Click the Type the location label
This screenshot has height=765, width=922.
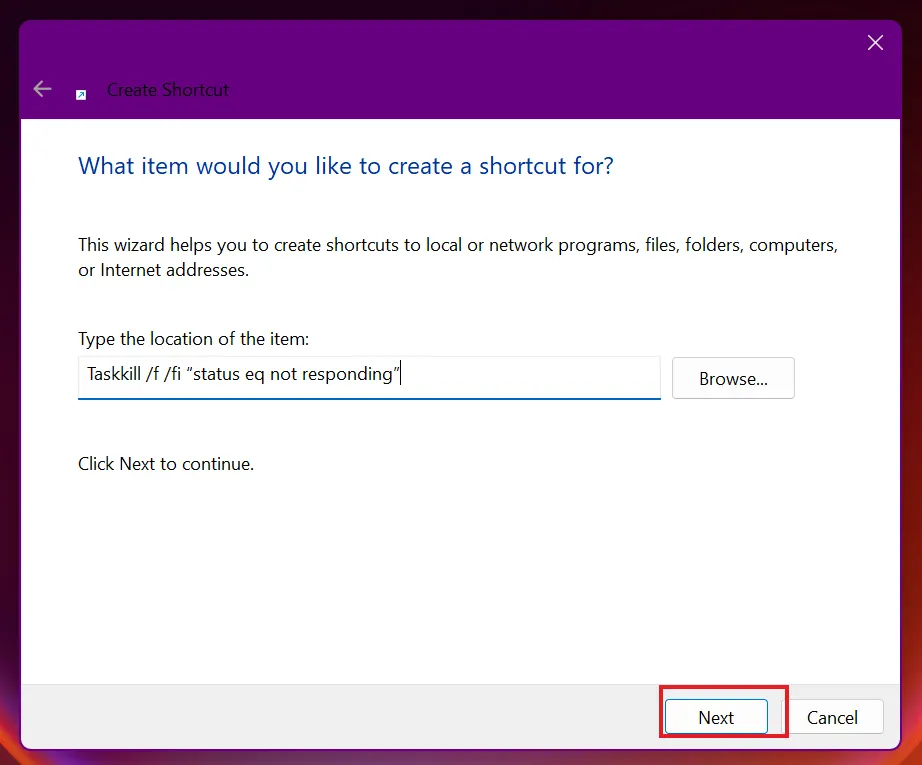(193, 339)
